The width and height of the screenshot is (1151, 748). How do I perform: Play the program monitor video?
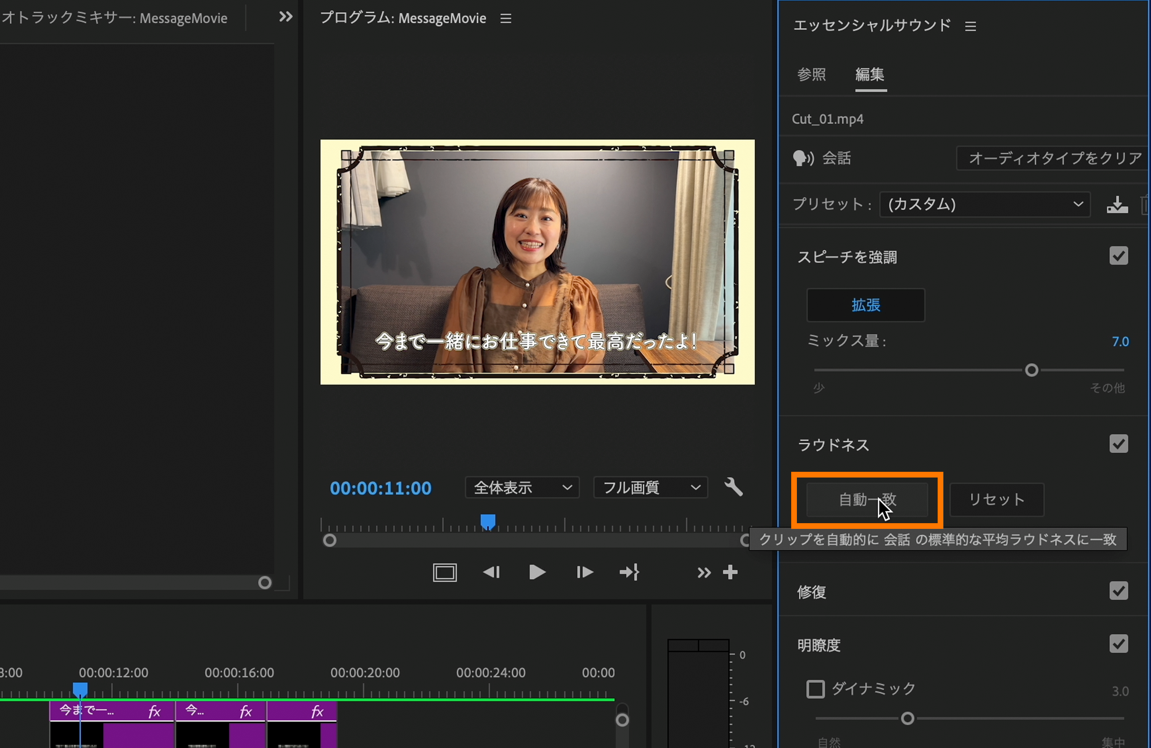click(537, 572)
